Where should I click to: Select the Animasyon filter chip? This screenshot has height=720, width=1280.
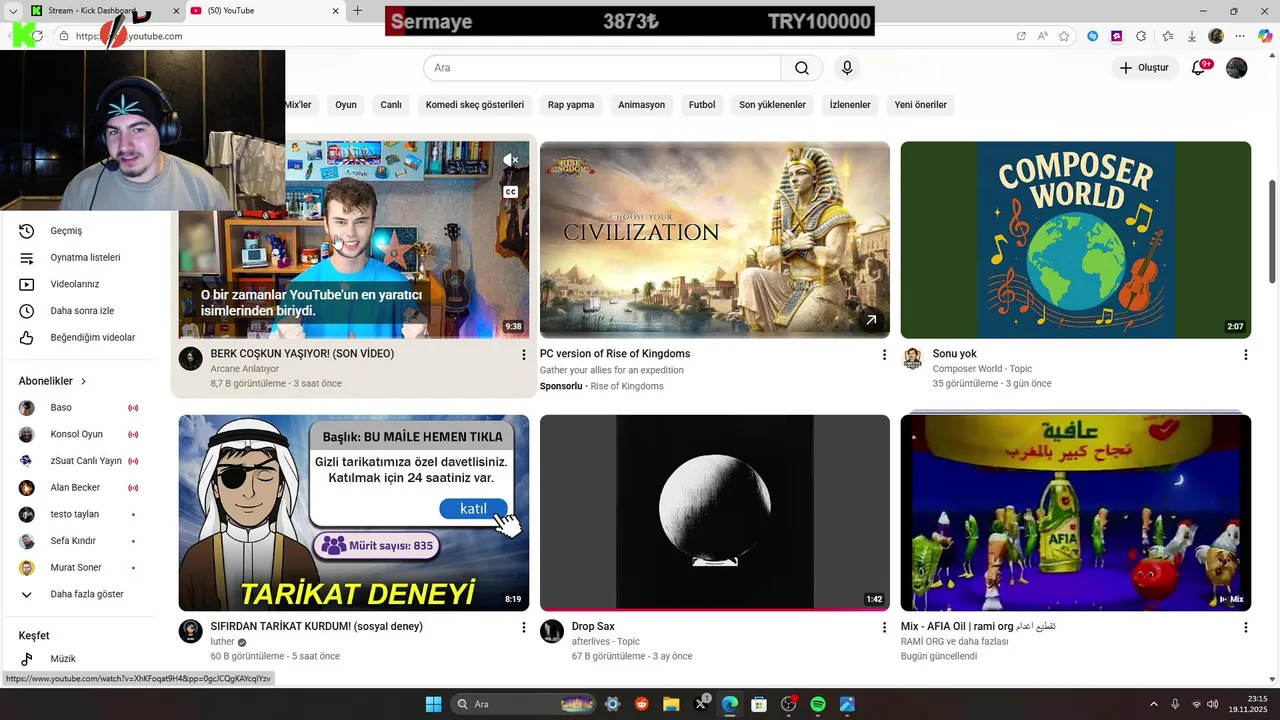pyautogui.click(x=641, y=105)
